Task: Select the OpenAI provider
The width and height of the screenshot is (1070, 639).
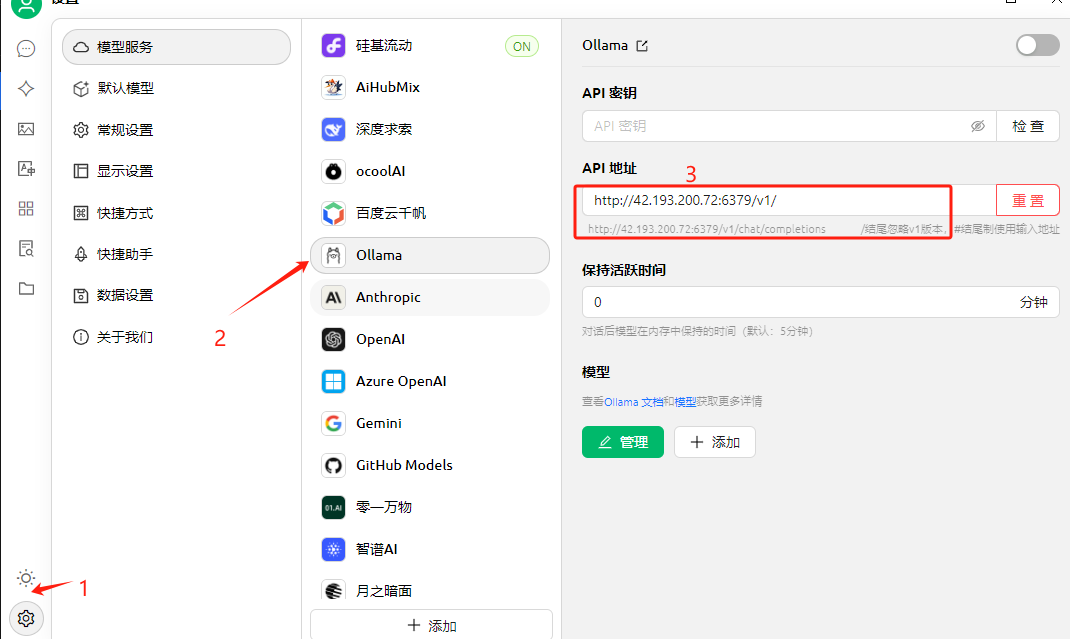Action: pyautogui.click(x=430, y=339)
